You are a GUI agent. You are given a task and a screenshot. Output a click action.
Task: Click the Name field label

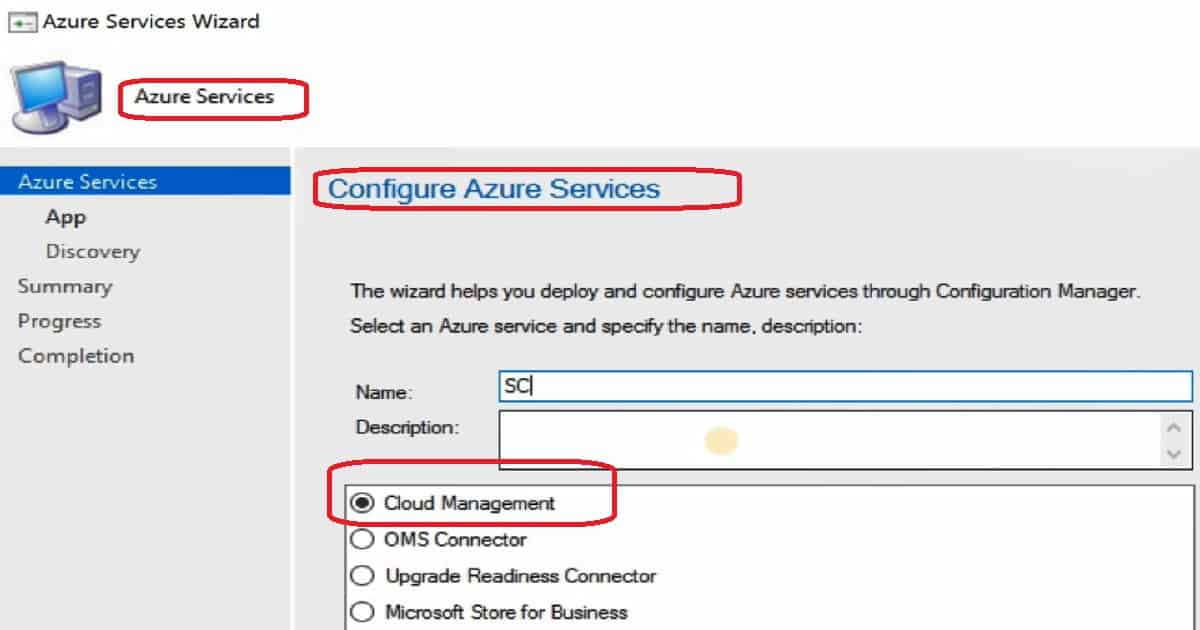tap(384, 393)
